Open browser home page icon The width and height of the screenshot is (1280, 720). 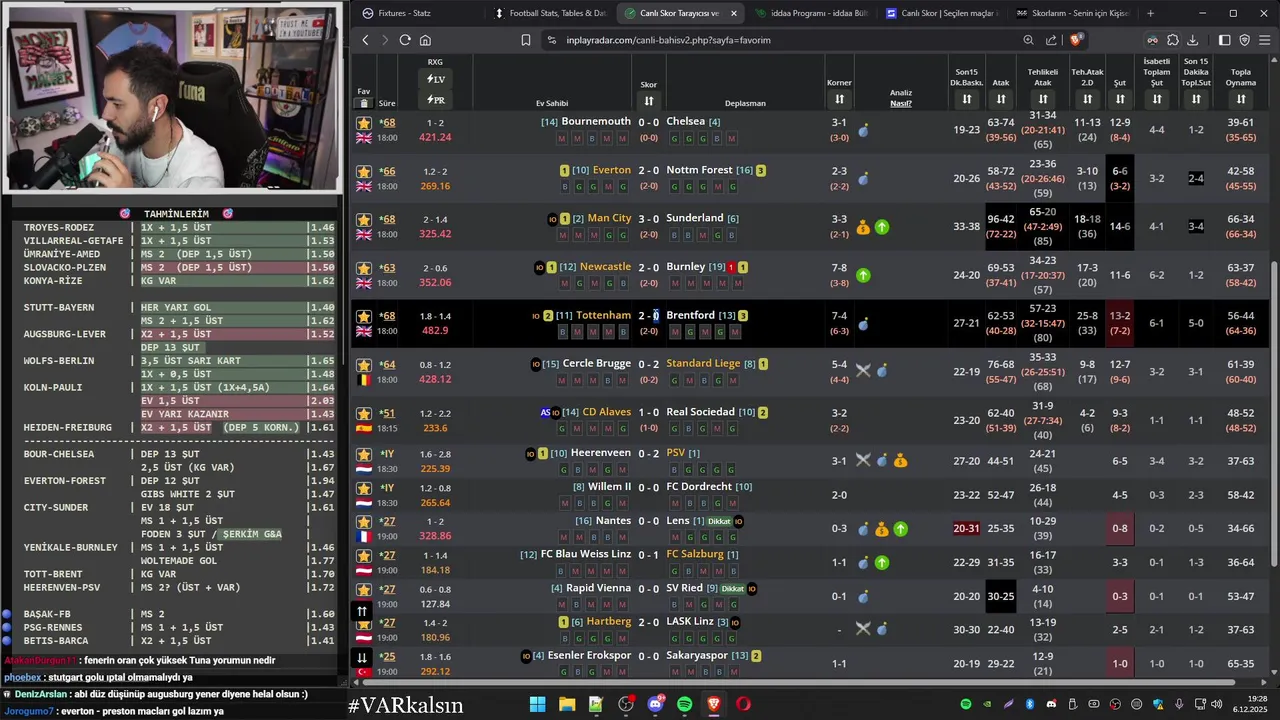tap(425, 40)
